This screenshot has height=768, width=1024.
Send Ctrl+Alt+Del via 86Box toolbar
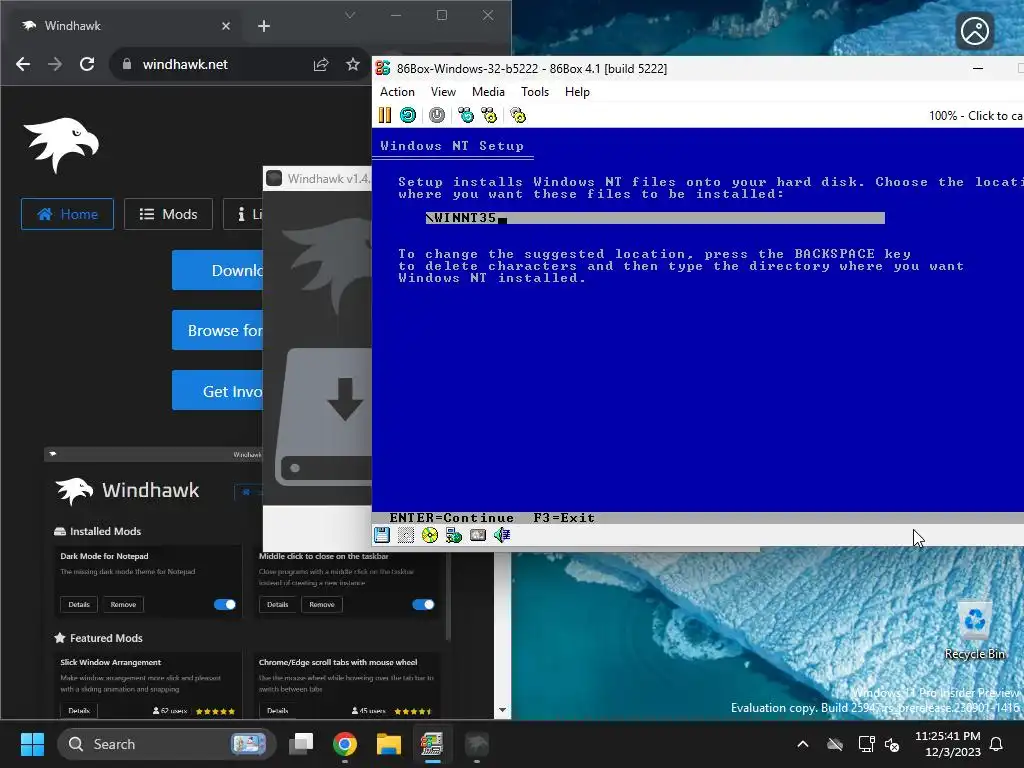pyautogui.click(x=466, y=116)
